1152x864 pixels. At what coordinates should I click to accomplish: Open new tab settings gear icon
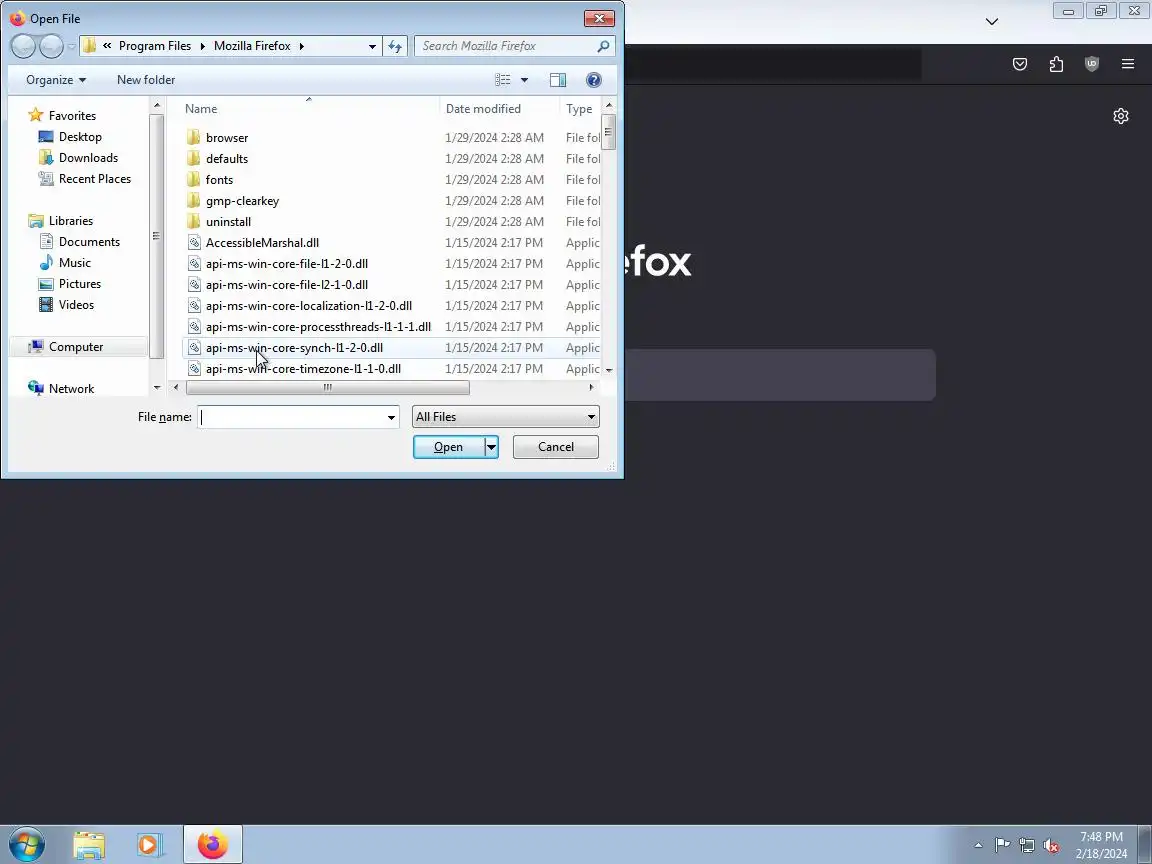click(1120, 116)
